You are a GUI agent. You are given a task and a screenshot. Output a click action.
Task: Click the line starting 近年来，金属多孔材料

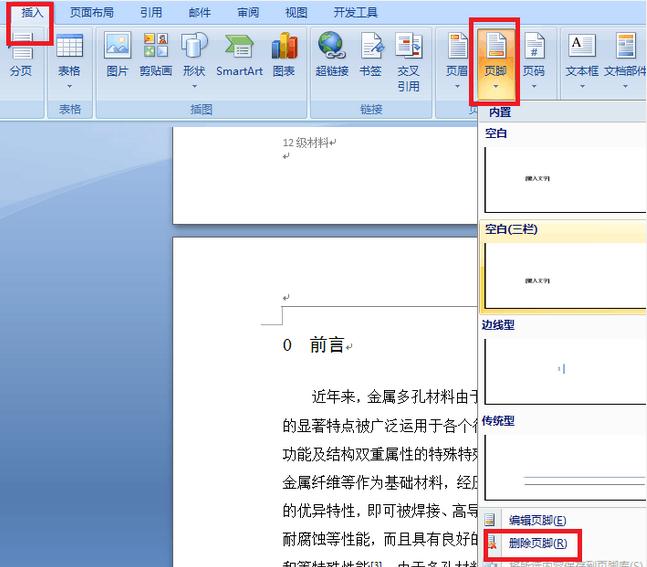pyautogui.click(x=394, y=397)
